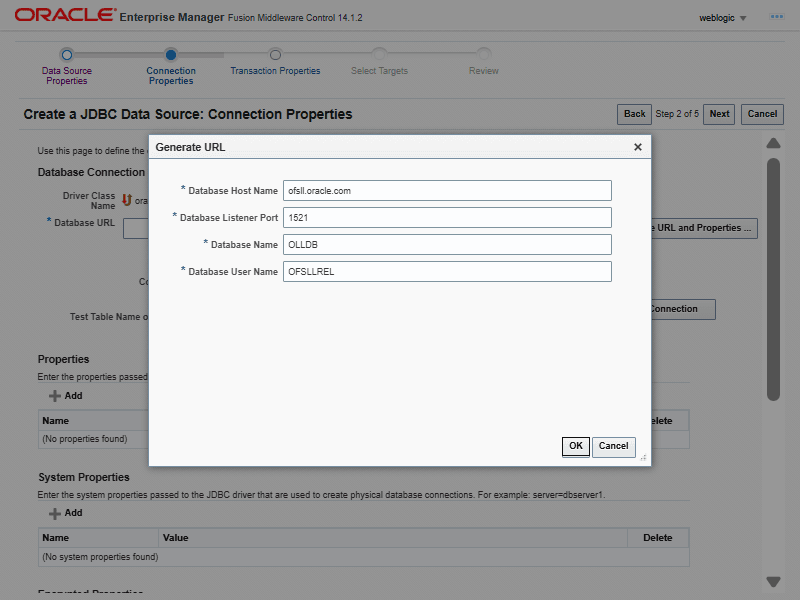
Task: Click the plus Add icon under System Properties
Action: (55, 513)
